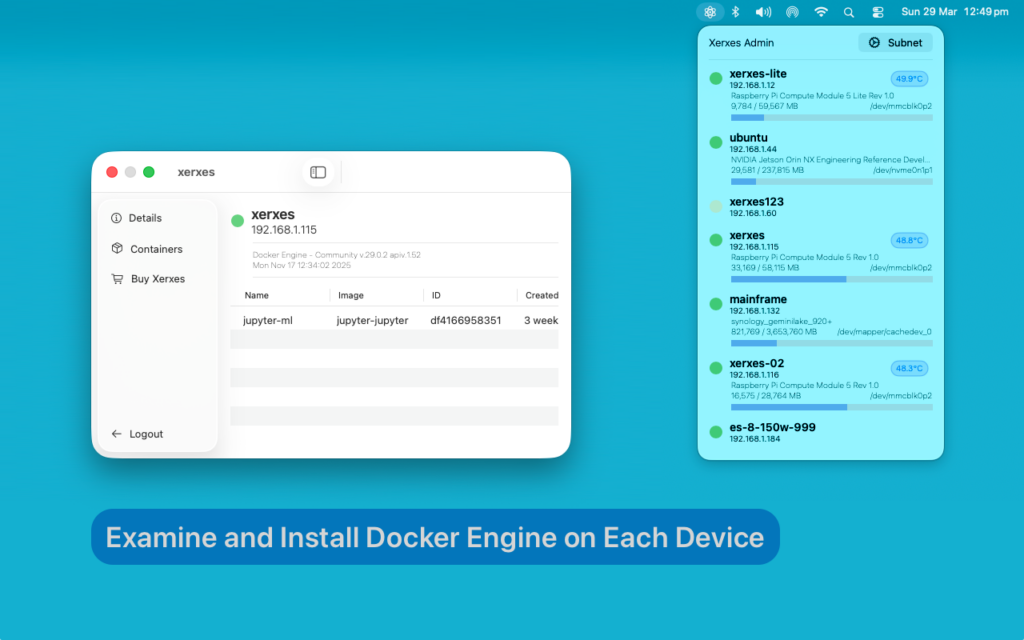Open Spotlight search magnifier icon
Image resolution: width=1024 pixels, height=640 pixels.
849,12
